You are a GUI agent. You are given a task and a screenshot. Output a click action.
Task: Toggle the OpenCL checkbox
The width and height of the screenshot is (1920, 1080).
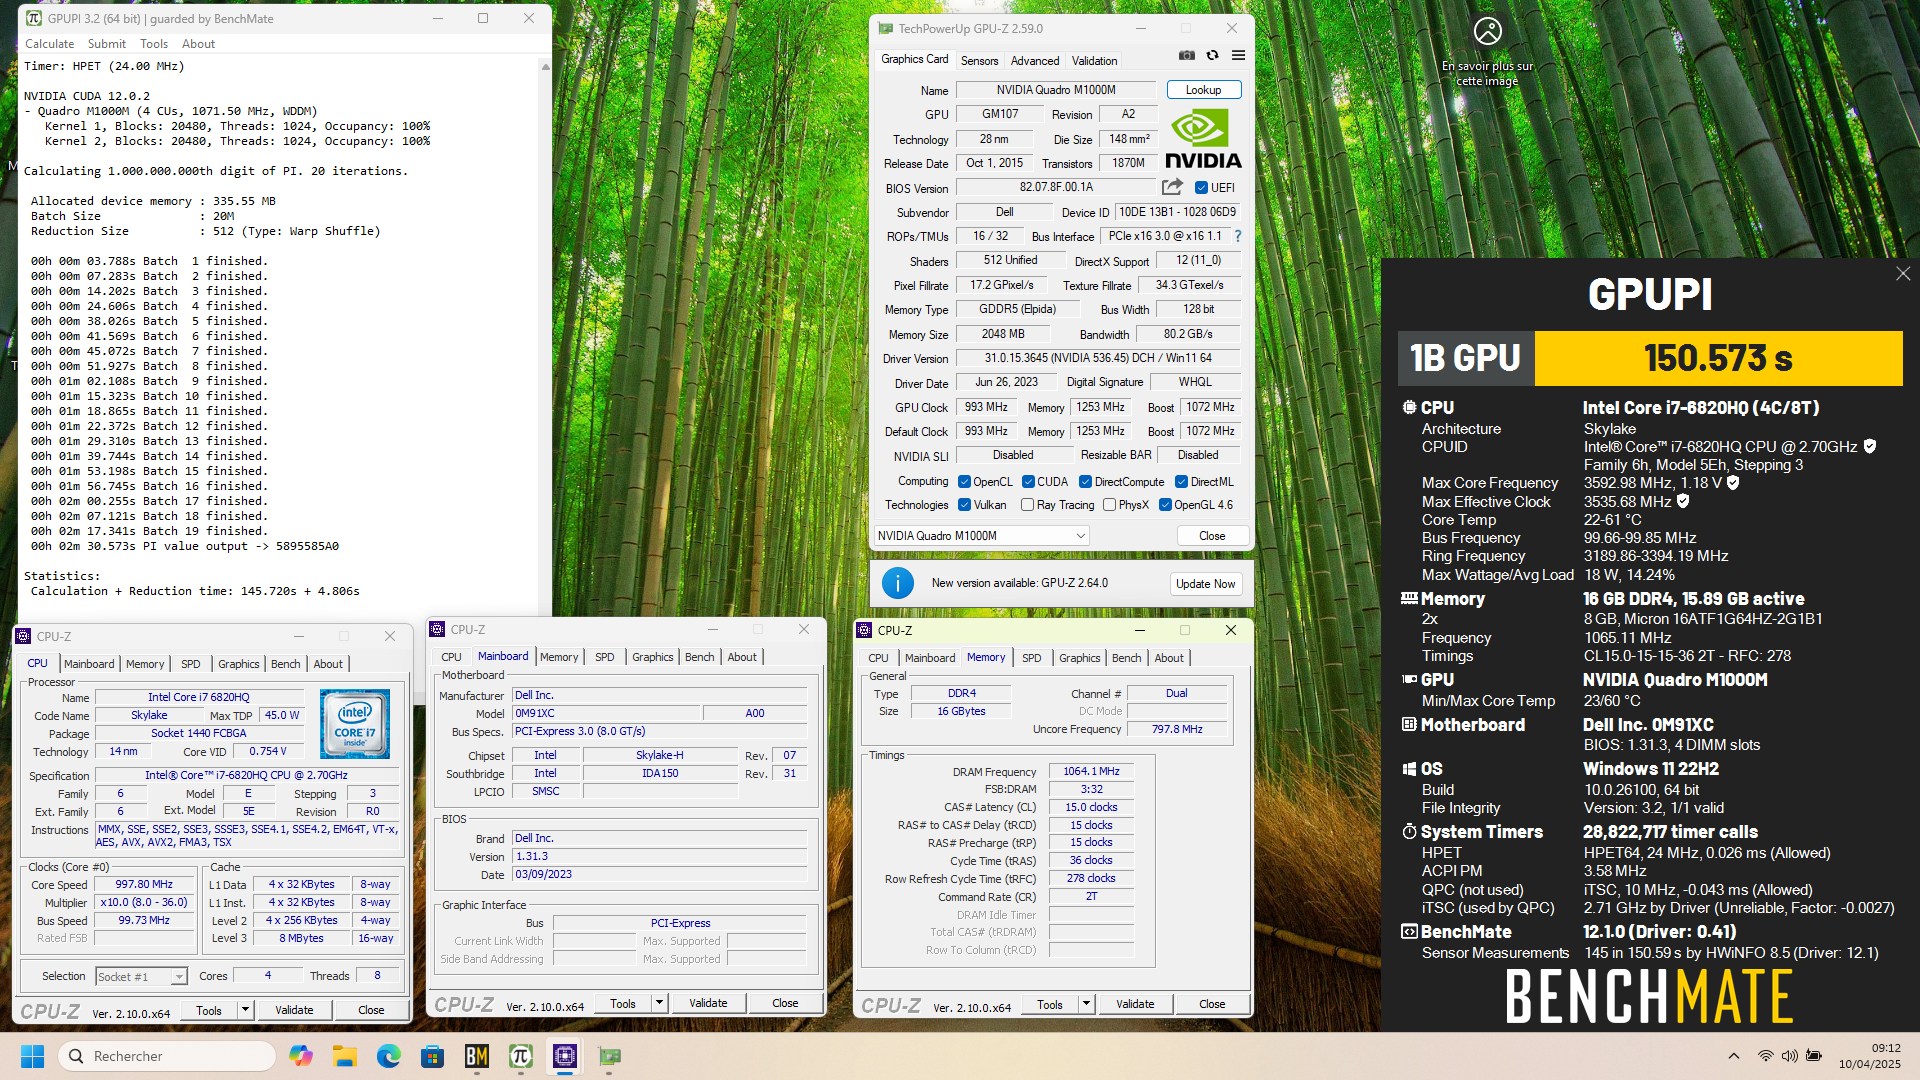[964, 482]
